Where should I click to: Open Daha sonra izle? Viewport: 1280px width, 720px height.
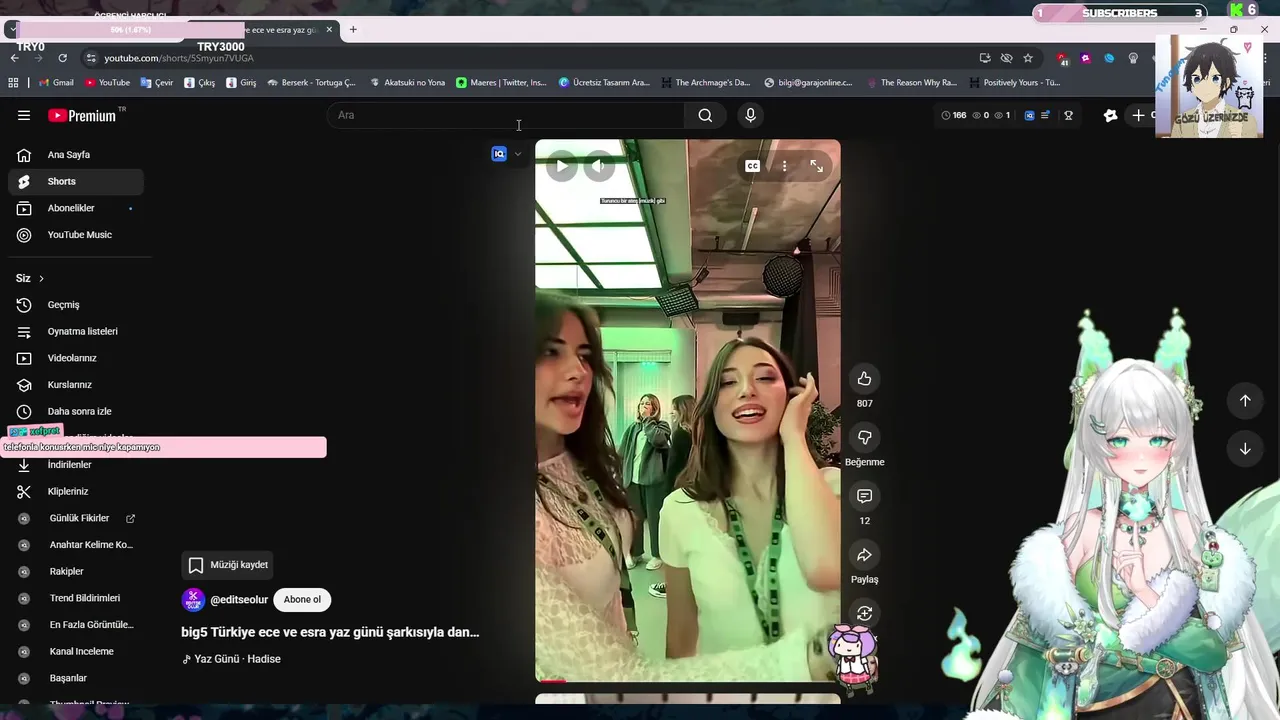pyautogui.click(x=76, y=411)
